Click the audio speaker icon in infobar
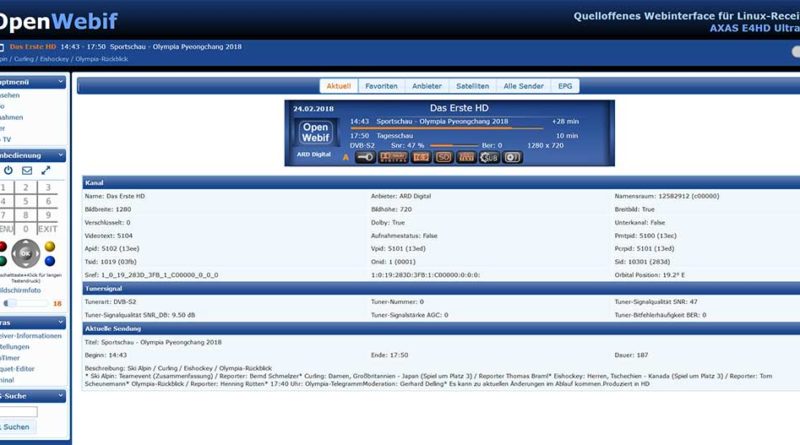This screenshot has width=800, height=445. 512,157
